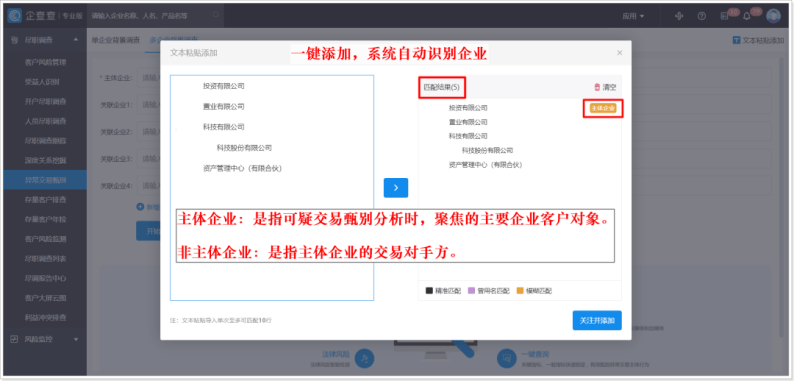Image resolution: width=794 pixels, height=381 pixels.
Task: Open the notification bell
Action: coord(746,16)
